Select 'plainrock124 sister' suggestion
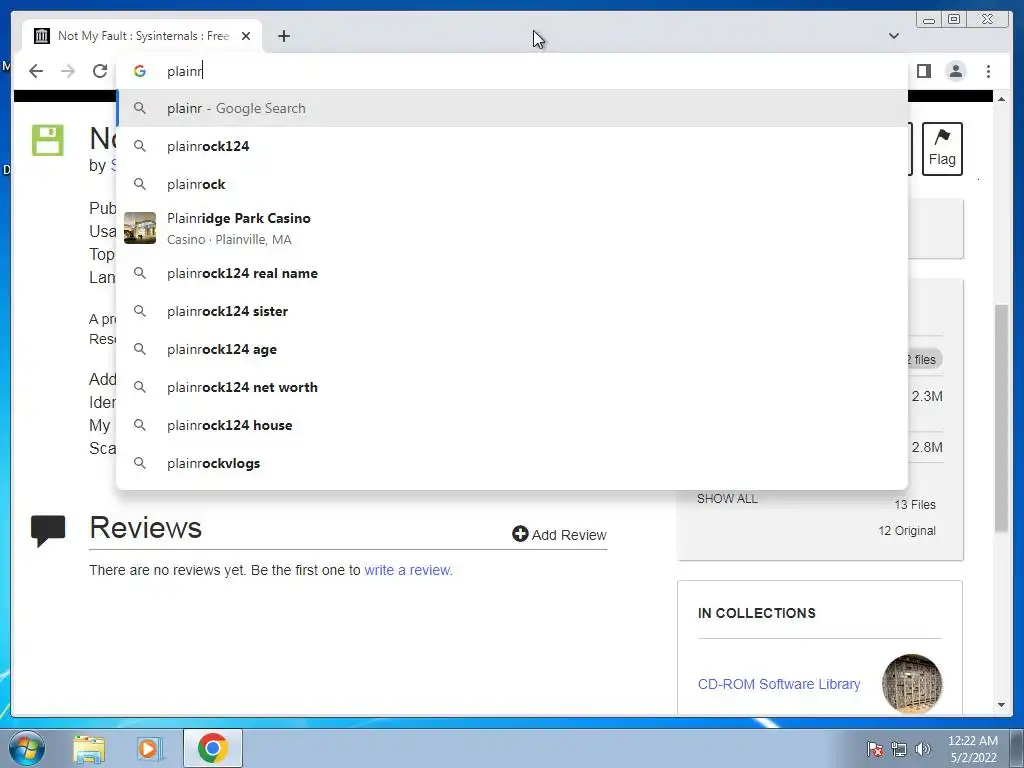The width and height of the screenshot is (1024, 768). [x=512, y=311]
